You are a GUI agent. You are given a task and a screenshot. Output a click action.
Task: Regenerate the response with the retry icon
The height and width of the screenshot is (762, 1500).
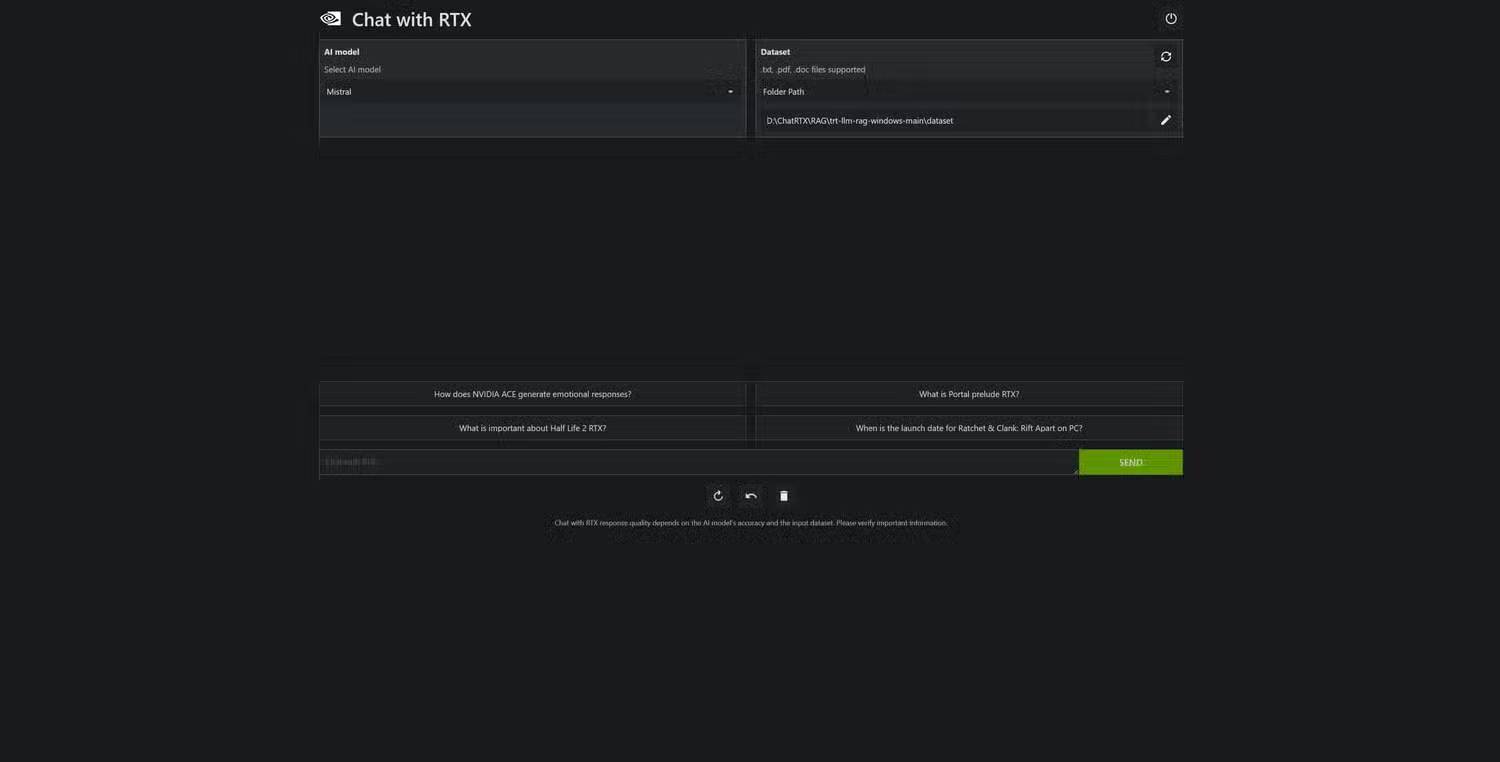pyautogui.click(x=718, y=496)
